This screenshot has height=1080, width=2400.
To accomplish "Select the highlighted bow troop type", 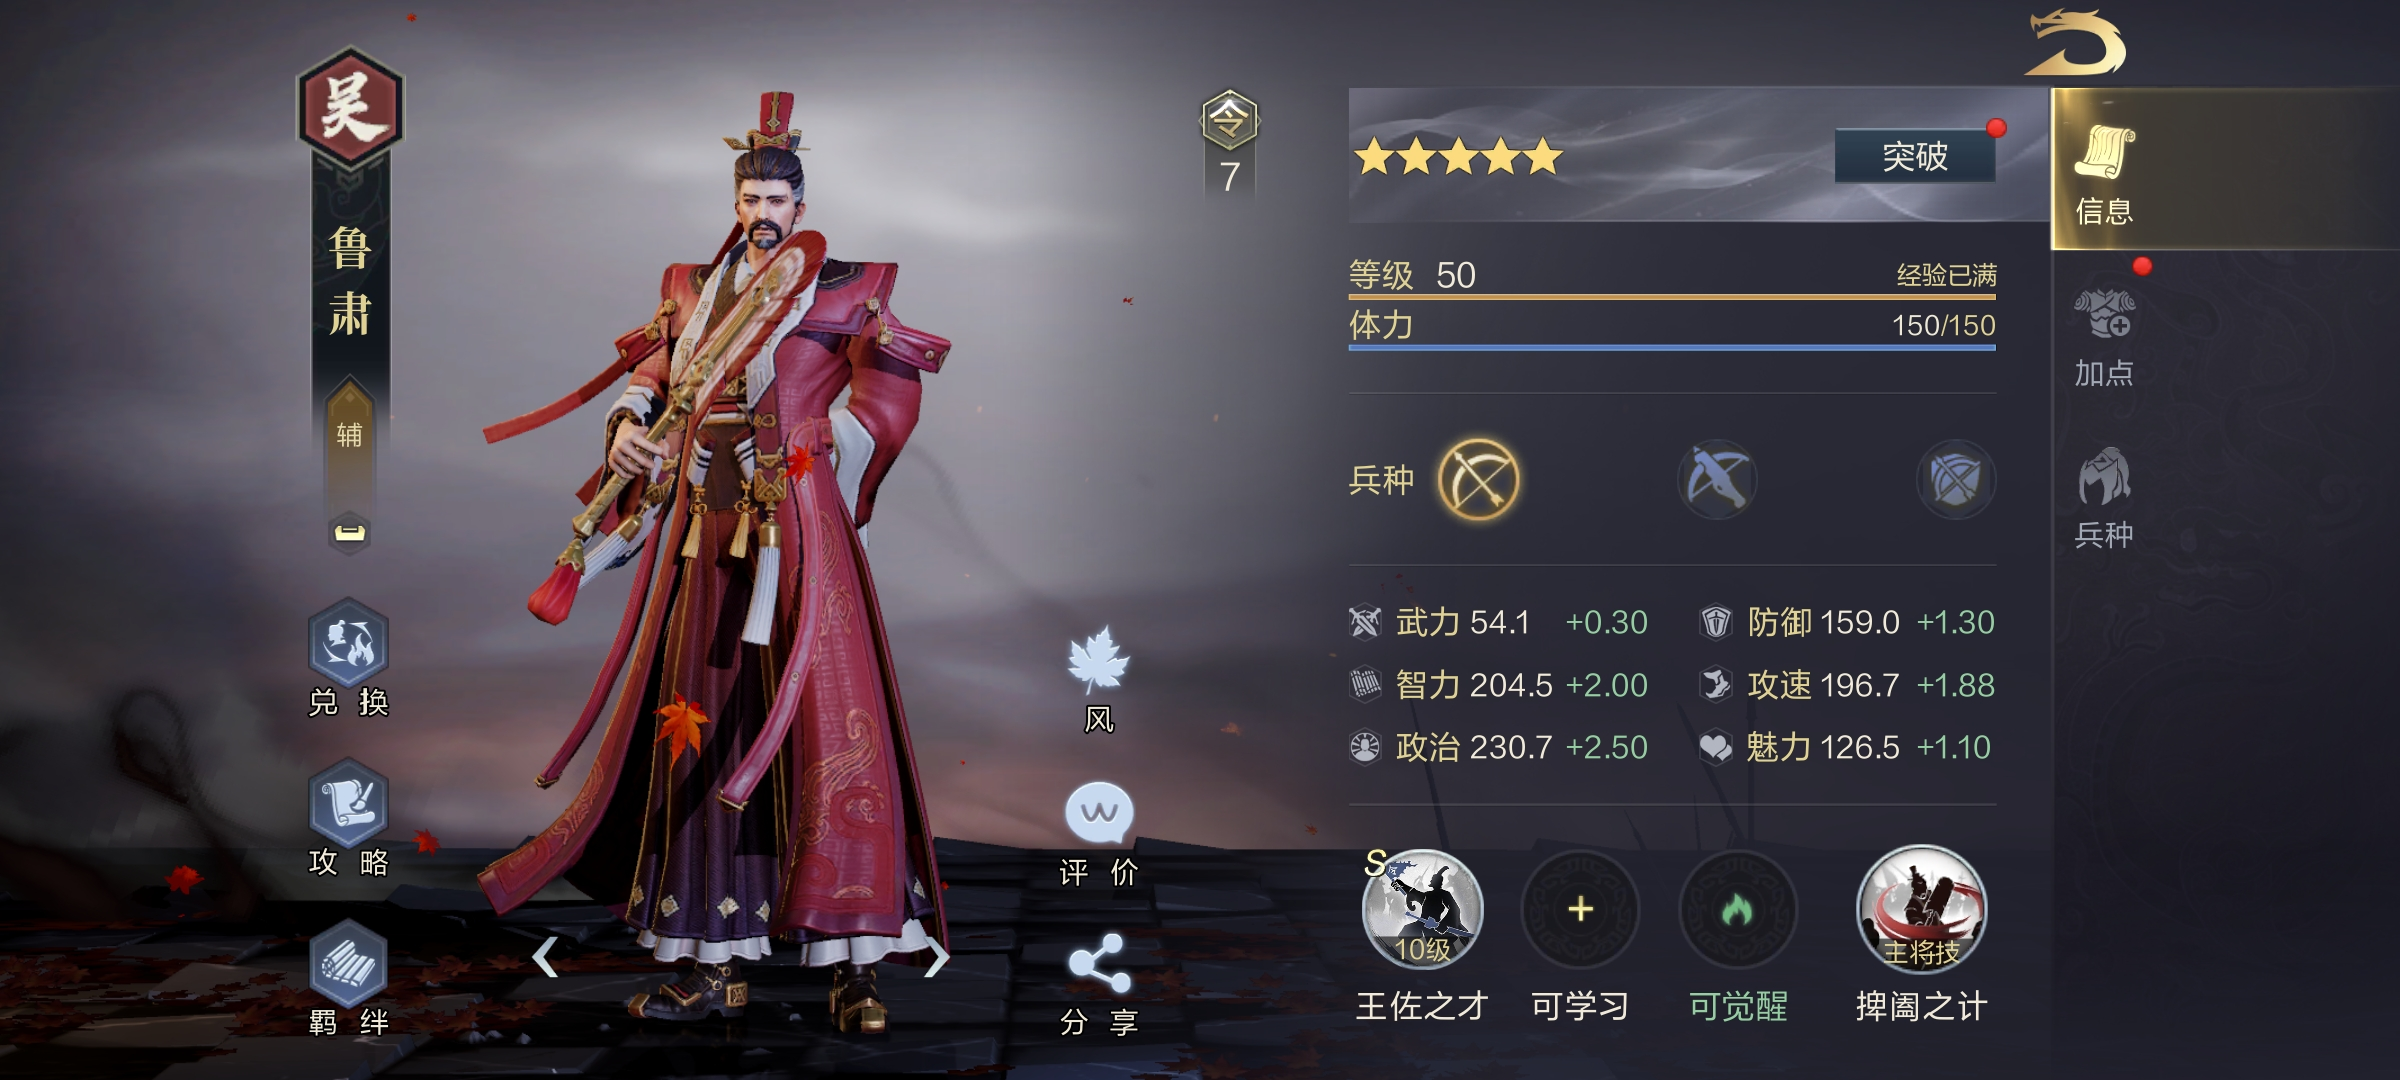I will [1478, 480].
